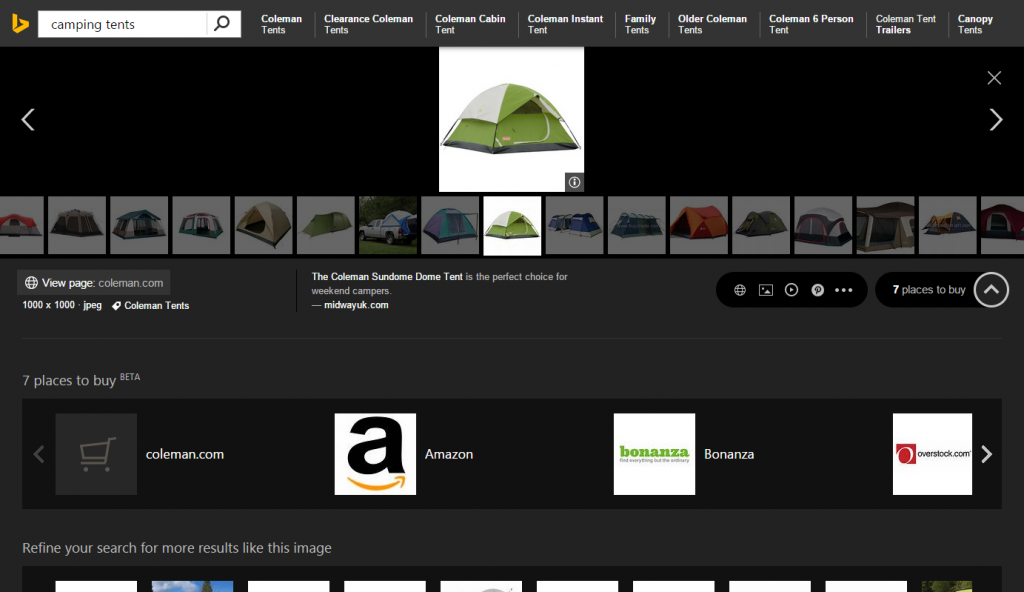This screenshot has height=592, width=1024.
Task: Go back with the left navigation arrow
Action: click(28, 119)
